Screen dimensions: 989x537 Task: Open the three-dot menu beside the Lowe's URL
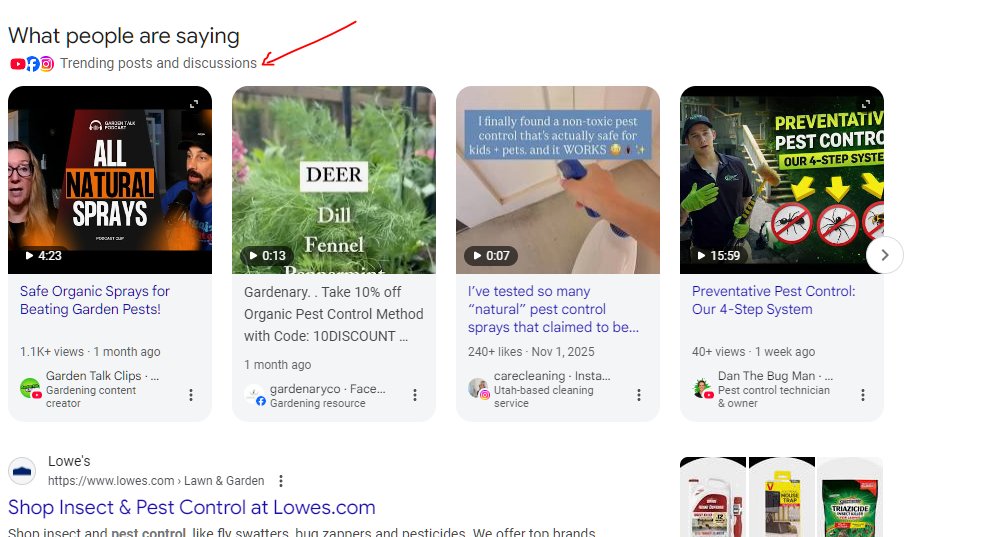281,481
